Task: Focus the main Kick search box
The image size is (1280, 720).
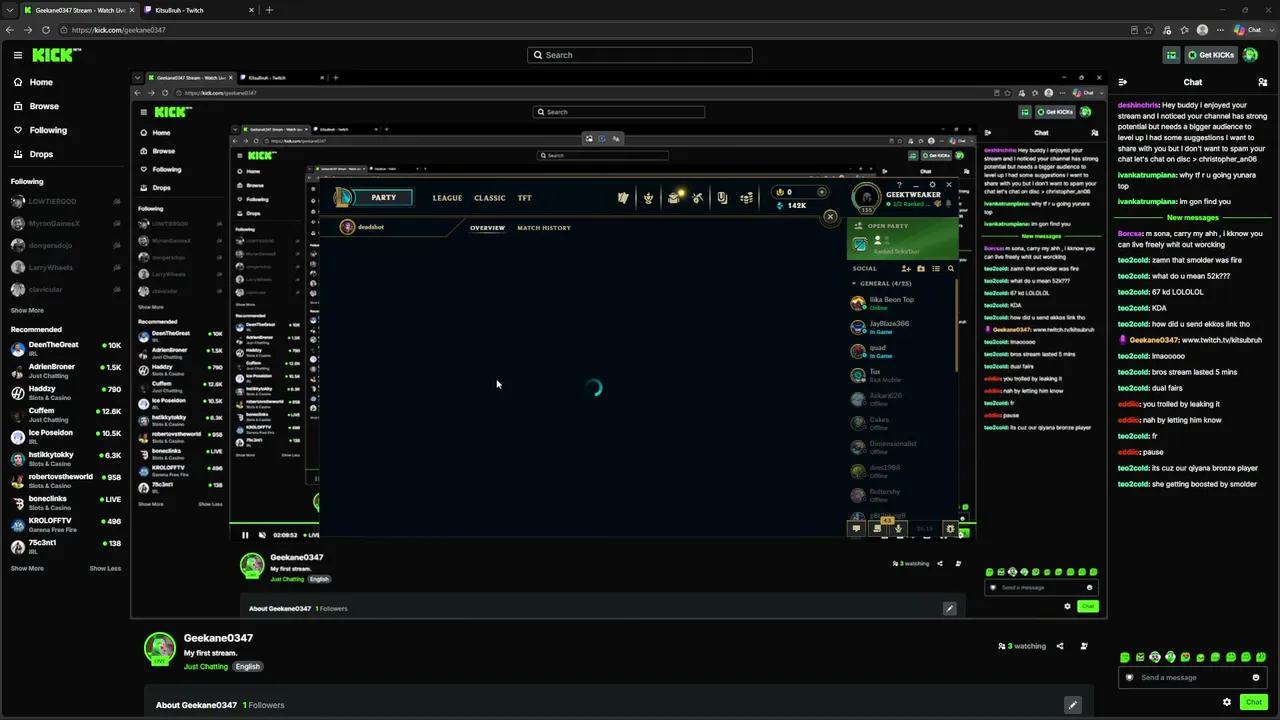Action: pos(640,55)
